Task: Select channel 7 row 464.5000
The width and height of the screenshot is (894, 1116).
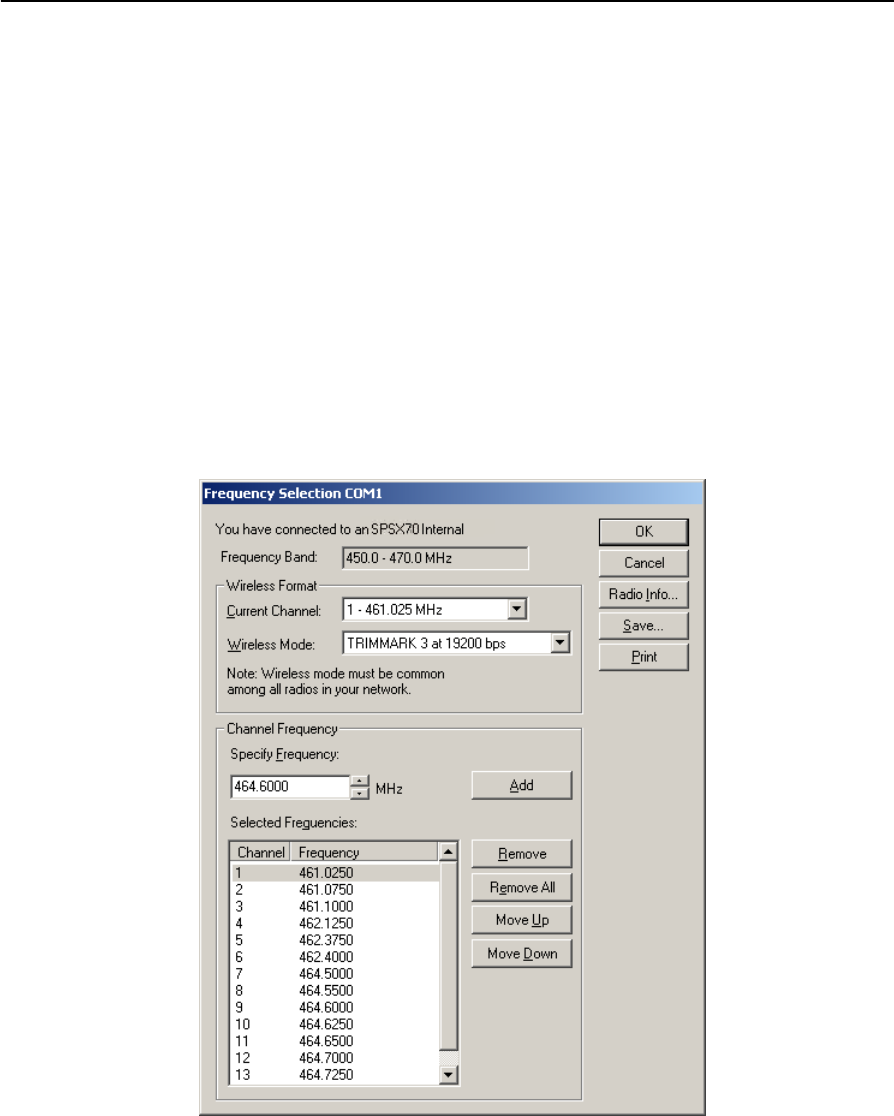Action: coord(335,974)
